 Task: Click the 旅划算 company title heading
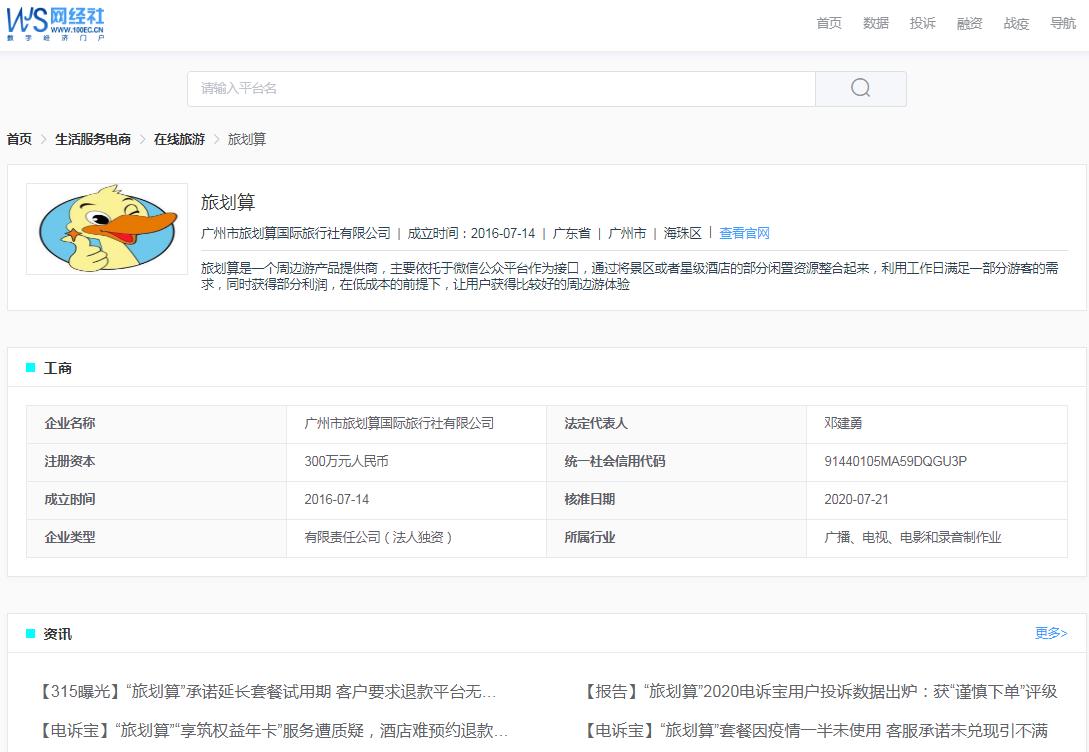(x=228, y=202)
